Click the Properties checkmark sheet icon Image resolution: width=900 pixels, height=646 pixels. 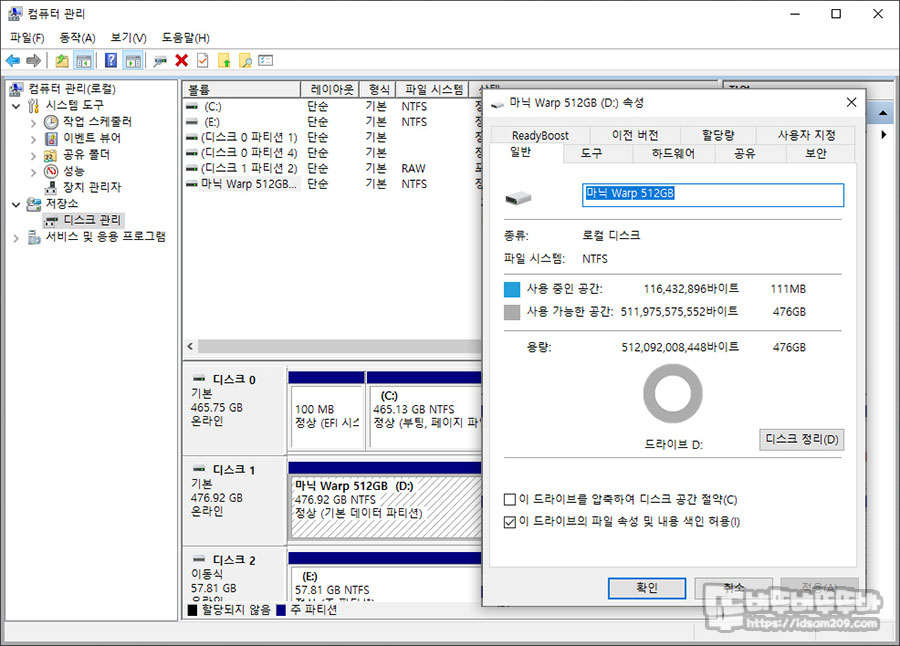[x=203, y=60]
